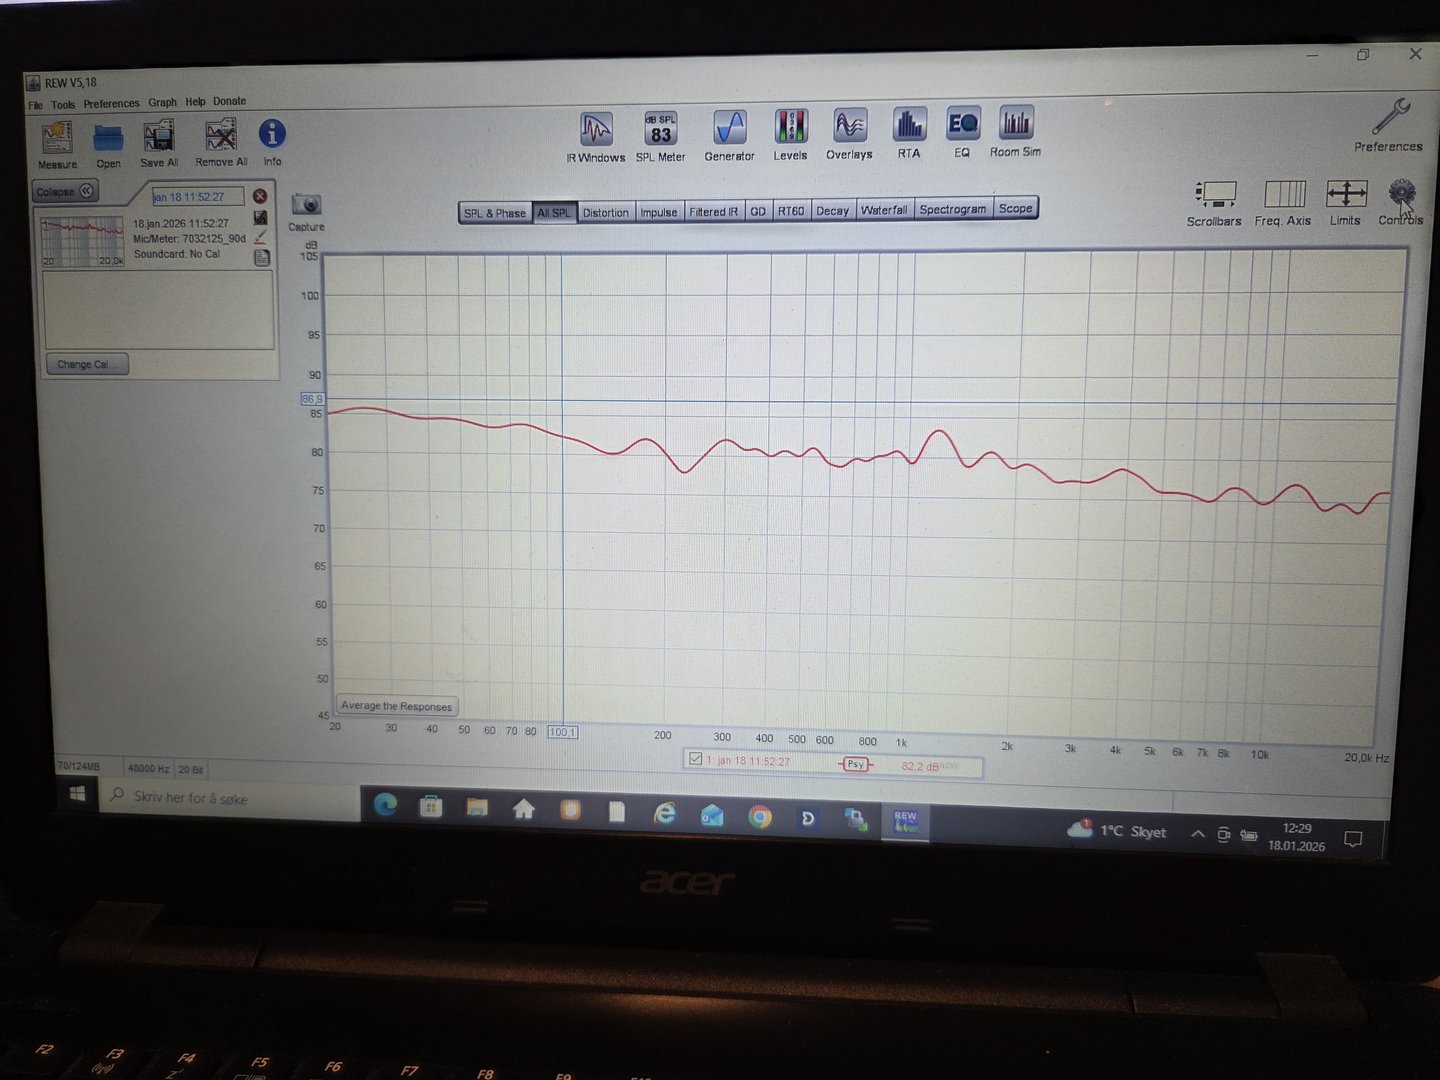Show hidden system tray icons
The image size is (1440, 1080).
click(x=1197, y=833)
